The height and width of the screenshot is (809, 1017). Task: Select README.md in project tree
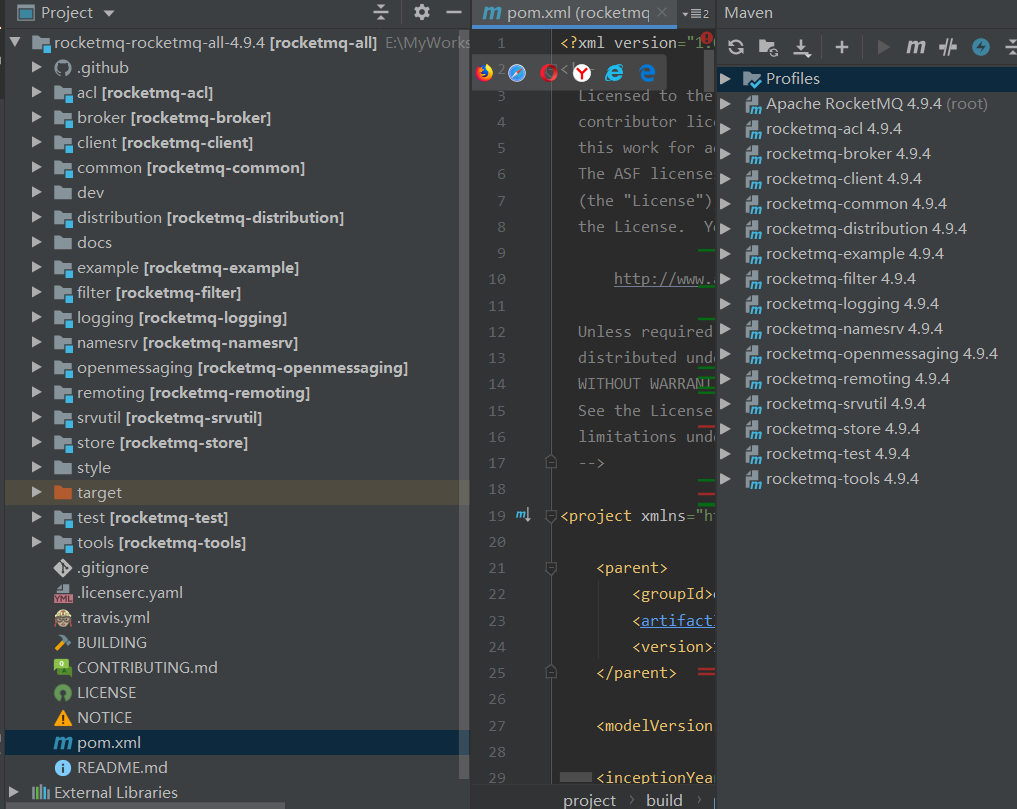coord(121,768)
